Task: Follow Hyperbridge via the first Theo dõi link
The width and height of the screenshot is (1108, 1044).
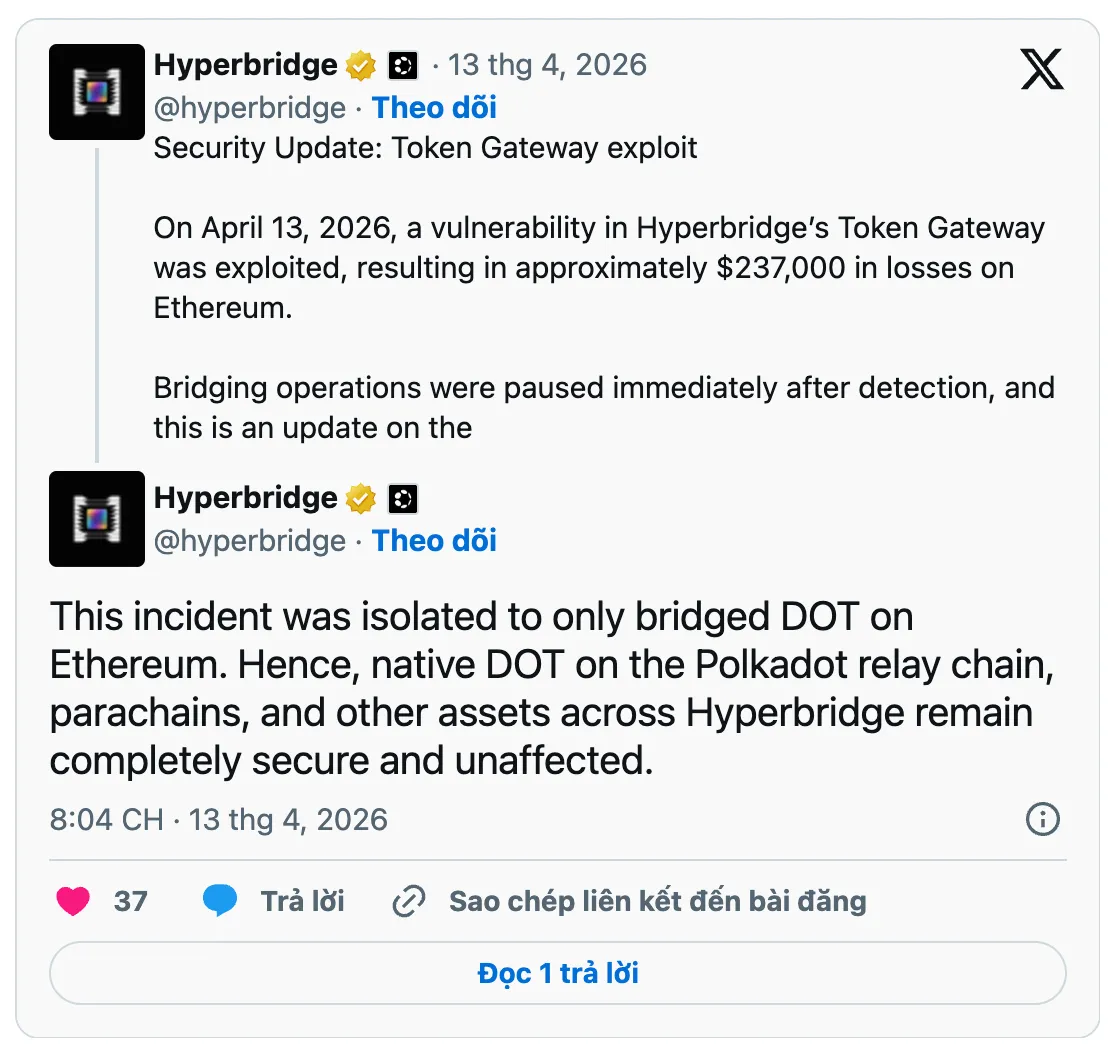Action: 434,108
